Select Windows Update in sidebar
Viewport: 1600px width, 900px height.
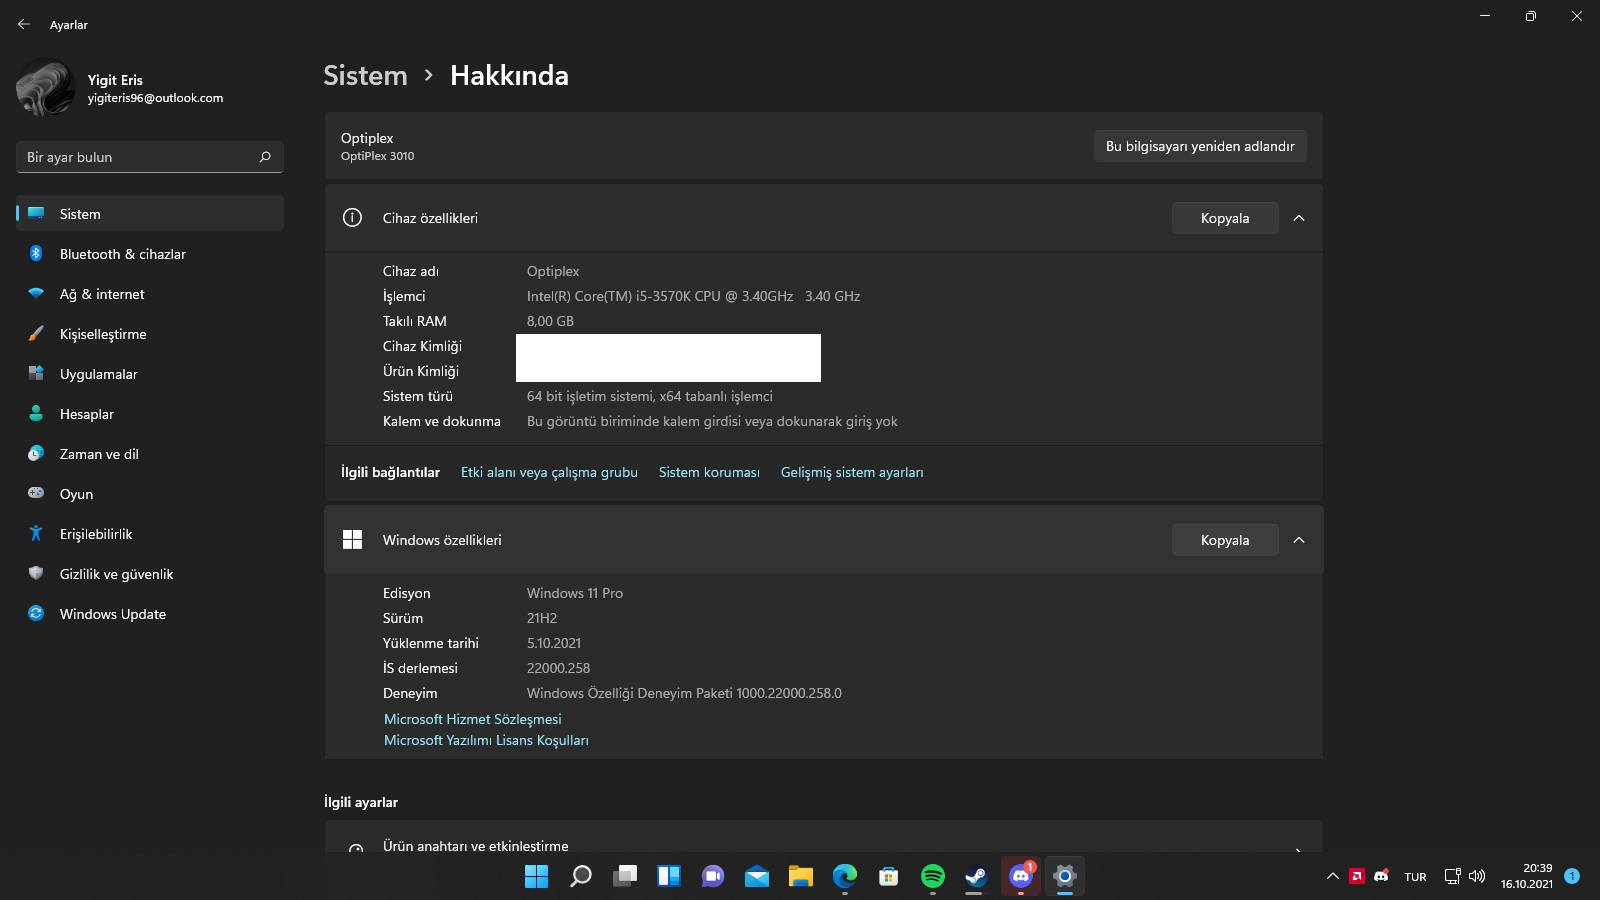(x=112, y=614)
